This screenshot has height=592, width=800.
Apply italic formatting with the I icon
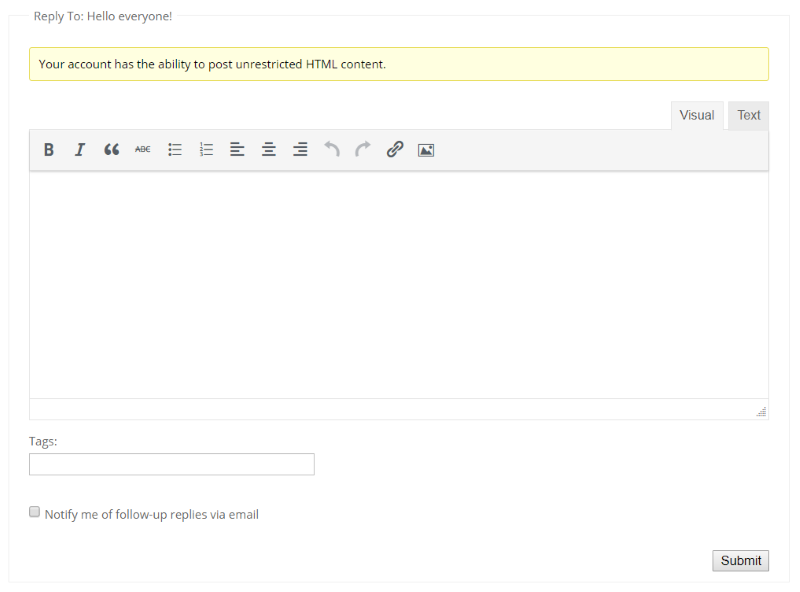[x=80, y=150]
